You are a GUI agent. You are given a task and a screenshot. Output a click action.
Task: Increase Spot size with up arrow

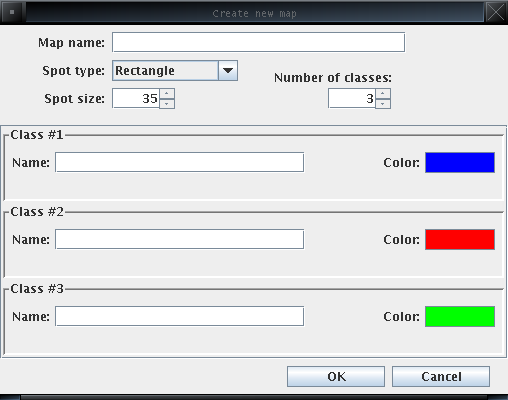[167, 93]
